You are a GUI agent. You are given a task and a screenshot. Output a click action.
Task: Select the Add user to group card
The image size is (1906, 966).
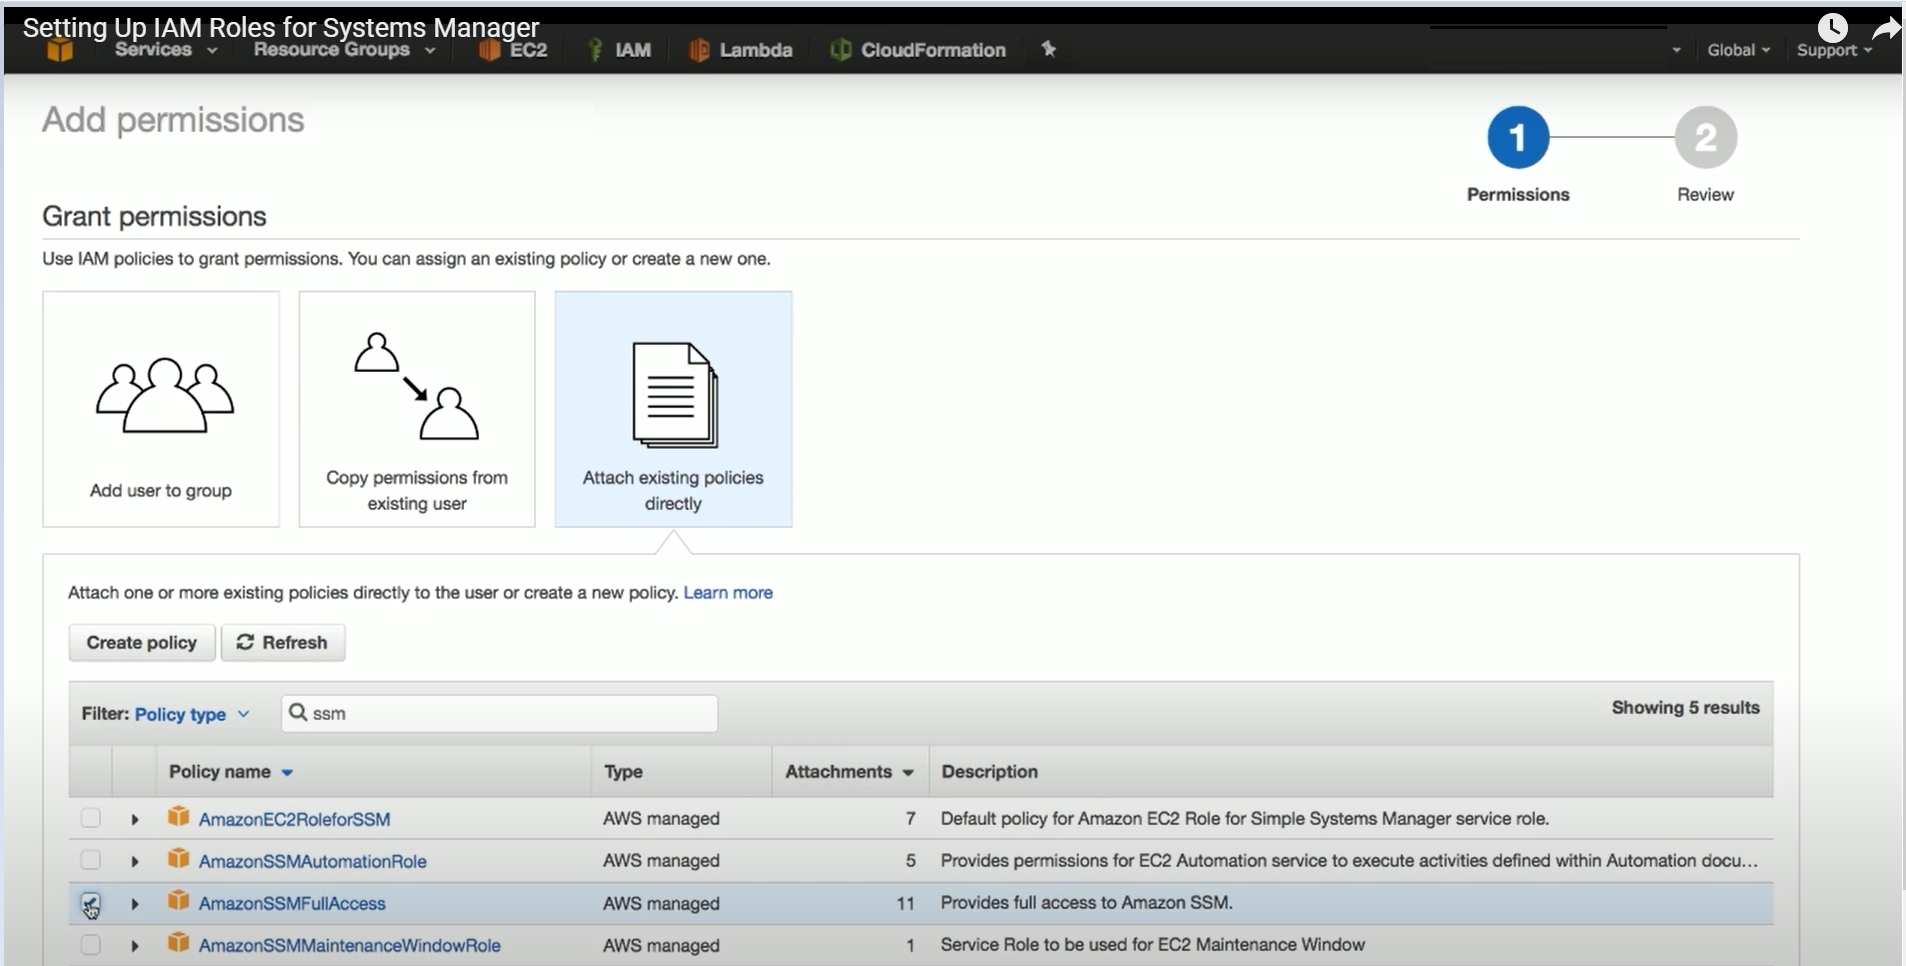click(161, 409)
